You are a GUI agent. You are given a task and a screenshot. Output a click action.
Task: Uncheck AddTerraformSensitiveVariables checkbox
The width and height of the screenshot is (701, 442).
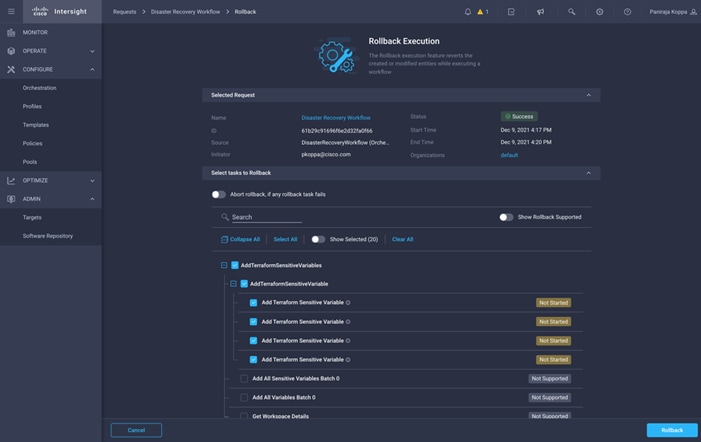[235, 265]
